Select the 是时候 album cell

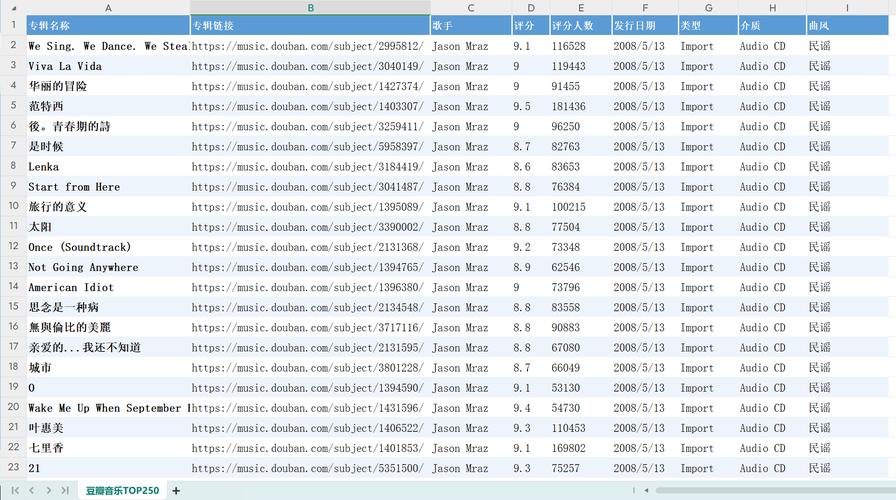(x=108, y=147)
